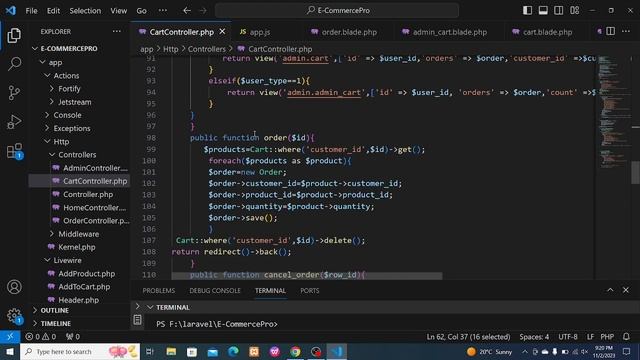Open the File menu
This screenshot has width=640, height=360.
click(x=31, y=11)
